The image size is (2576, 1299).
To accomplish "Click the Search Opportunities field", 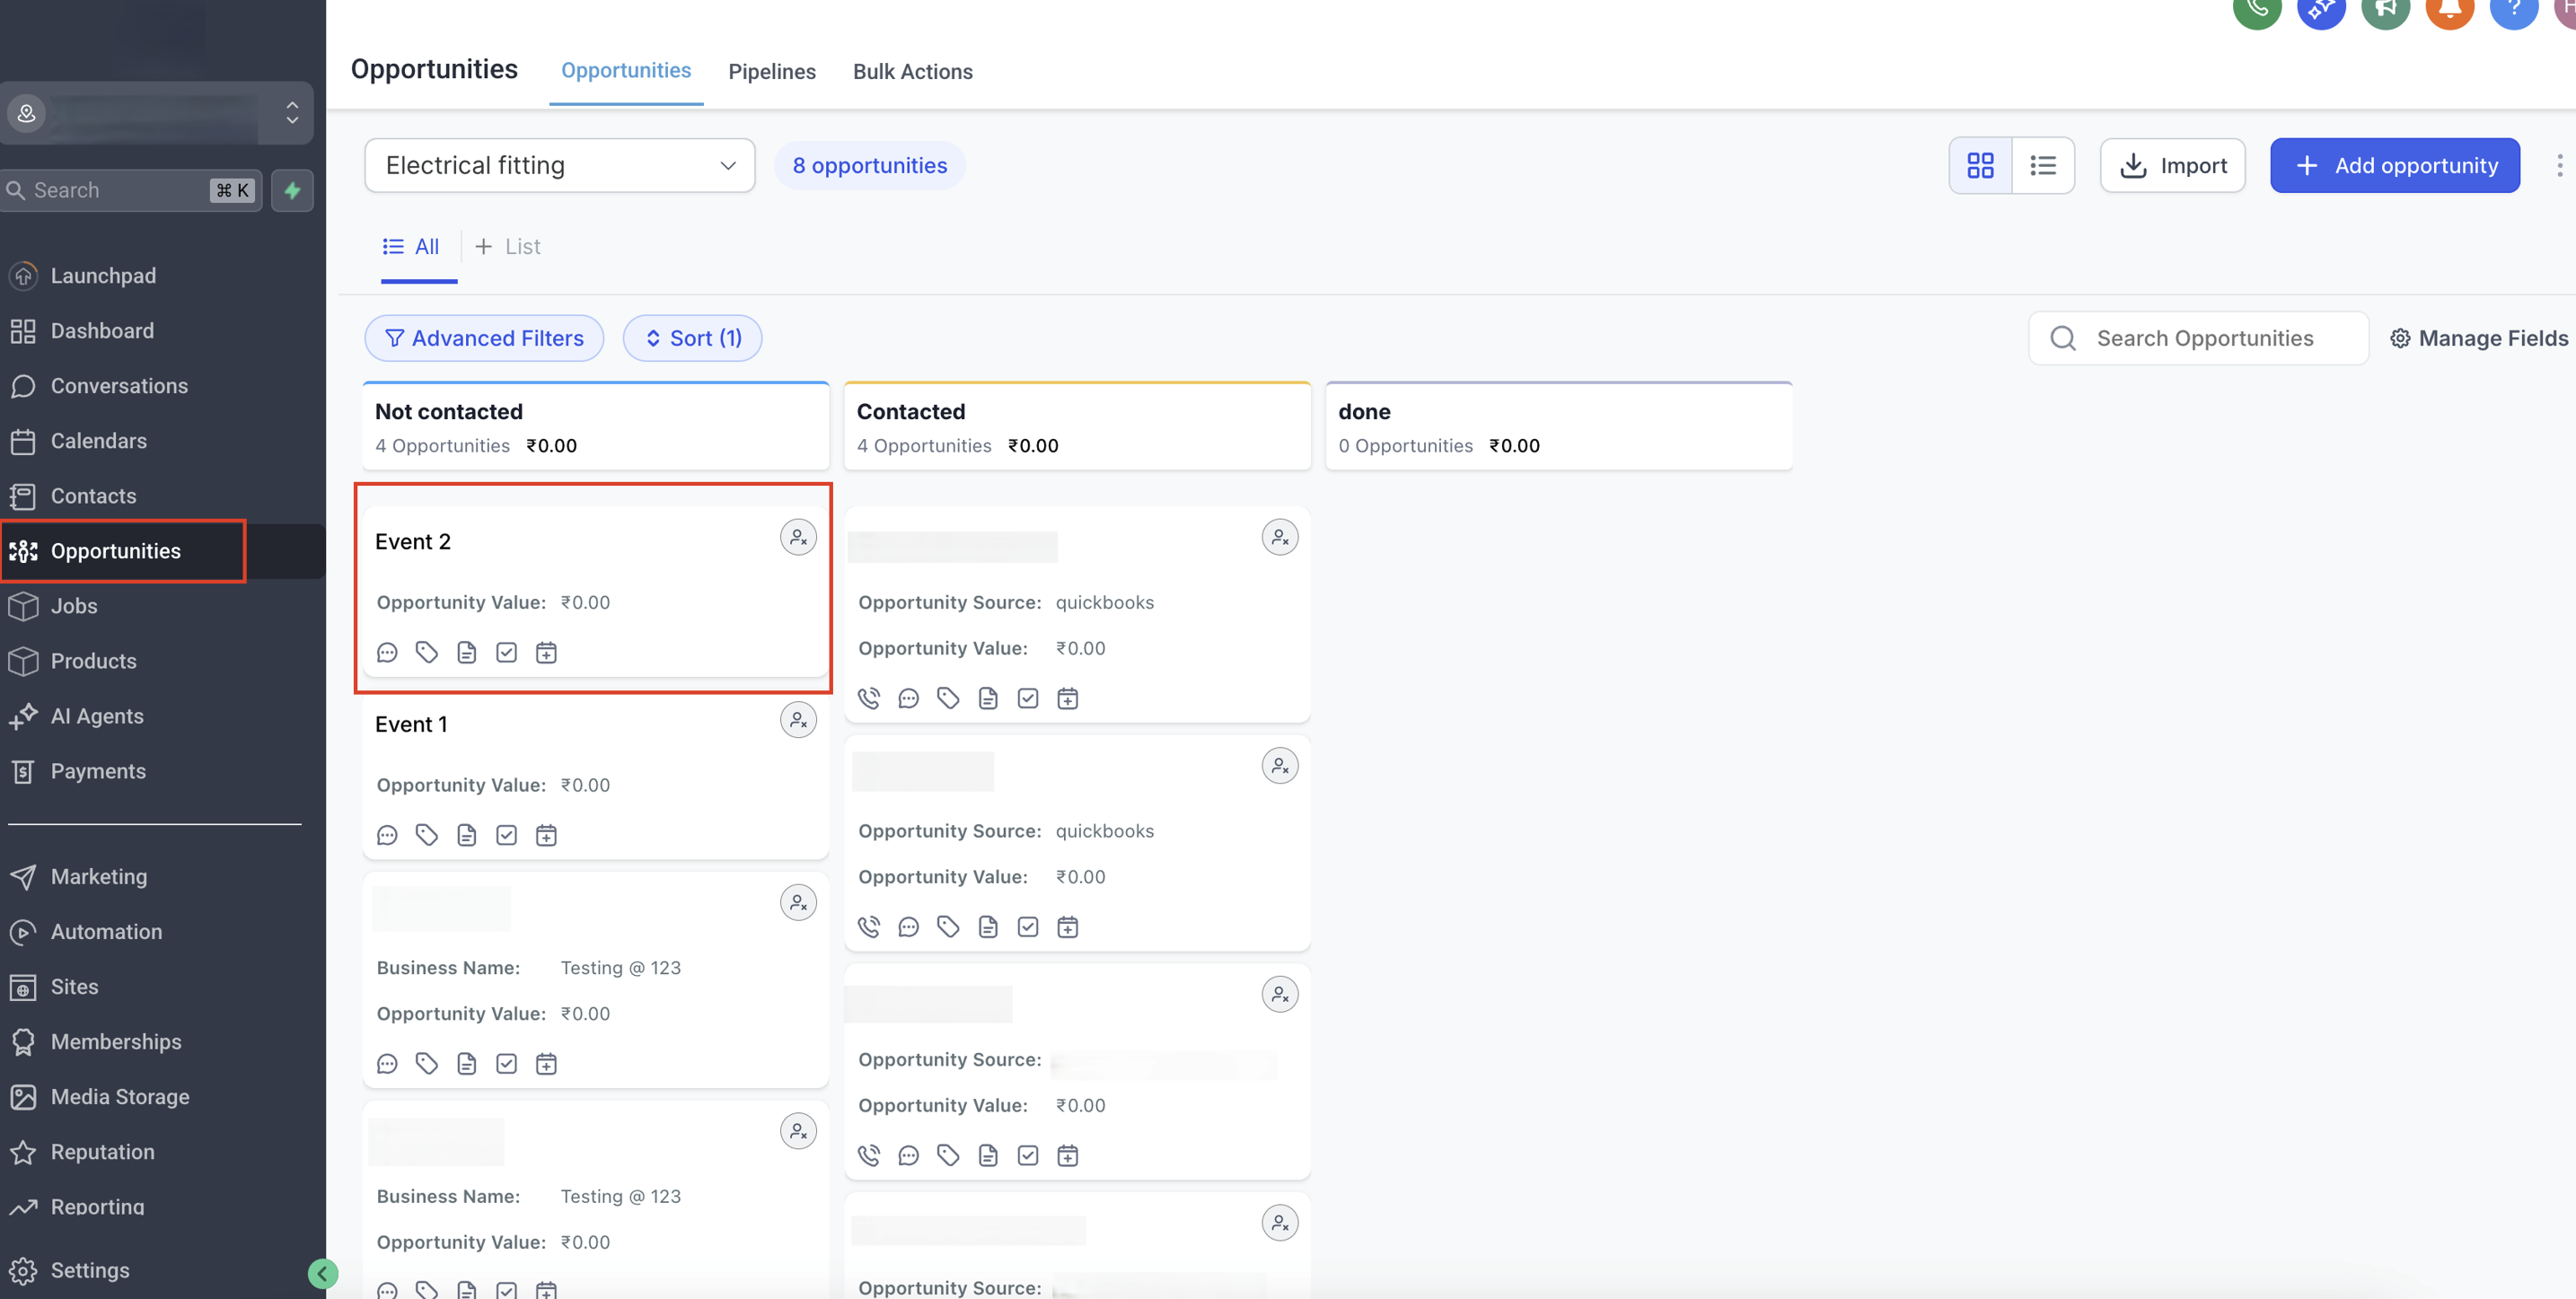I will (x=2204, y=338).
